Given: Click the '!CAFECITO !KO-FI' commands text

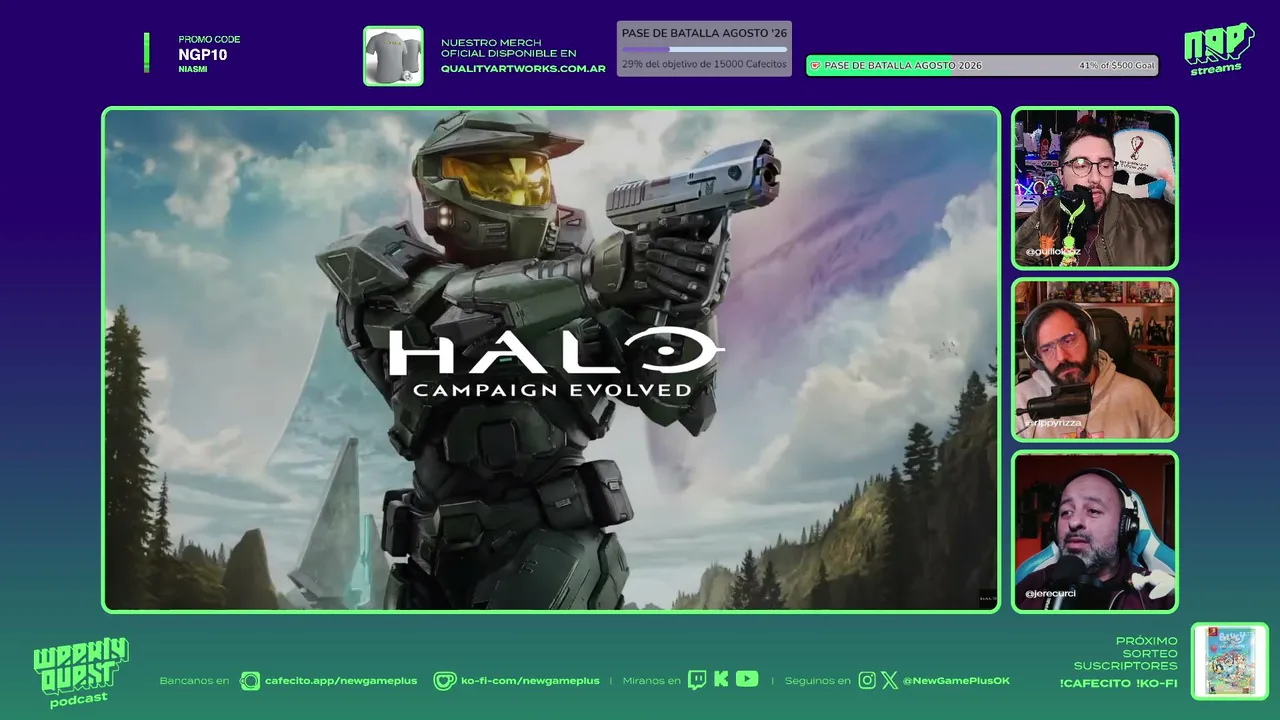Looking at the screenshot, I should [x=1118, y=684].
